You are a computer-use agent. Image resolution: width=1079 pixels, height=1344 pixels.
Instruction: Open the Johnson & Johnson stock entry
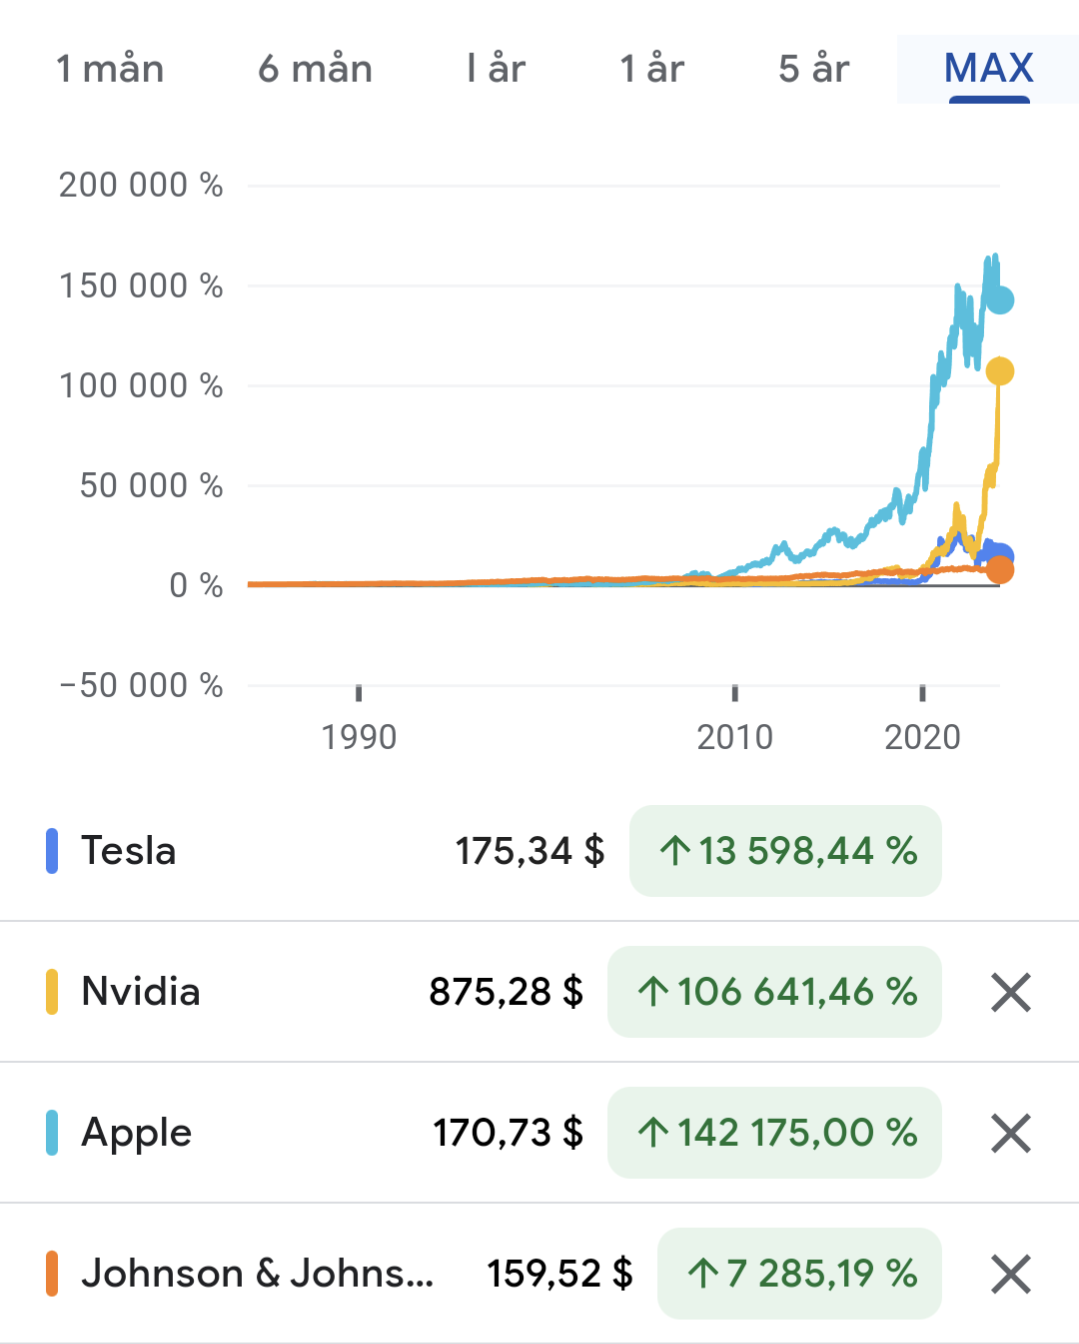click(x=257, y=1274)
